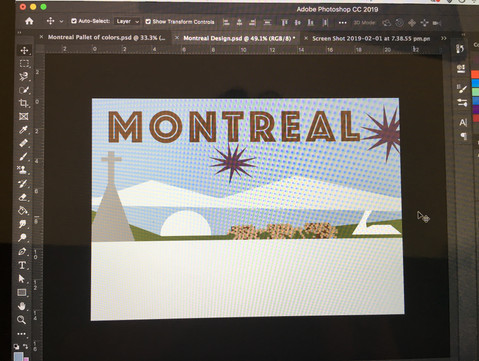The image size is (479, 361).
Task: Open the align and distribute more options
Action: click(x=342, y=23)
